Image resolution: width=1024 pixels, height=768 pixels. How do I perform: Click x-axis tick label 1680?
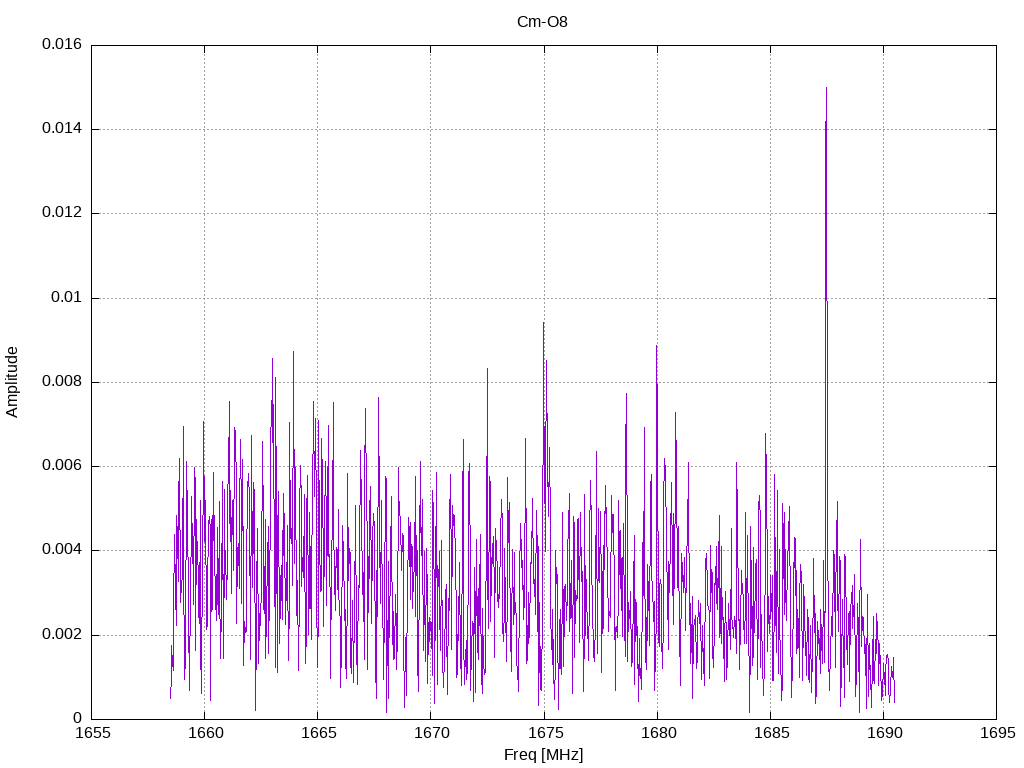tap(658, 733)
